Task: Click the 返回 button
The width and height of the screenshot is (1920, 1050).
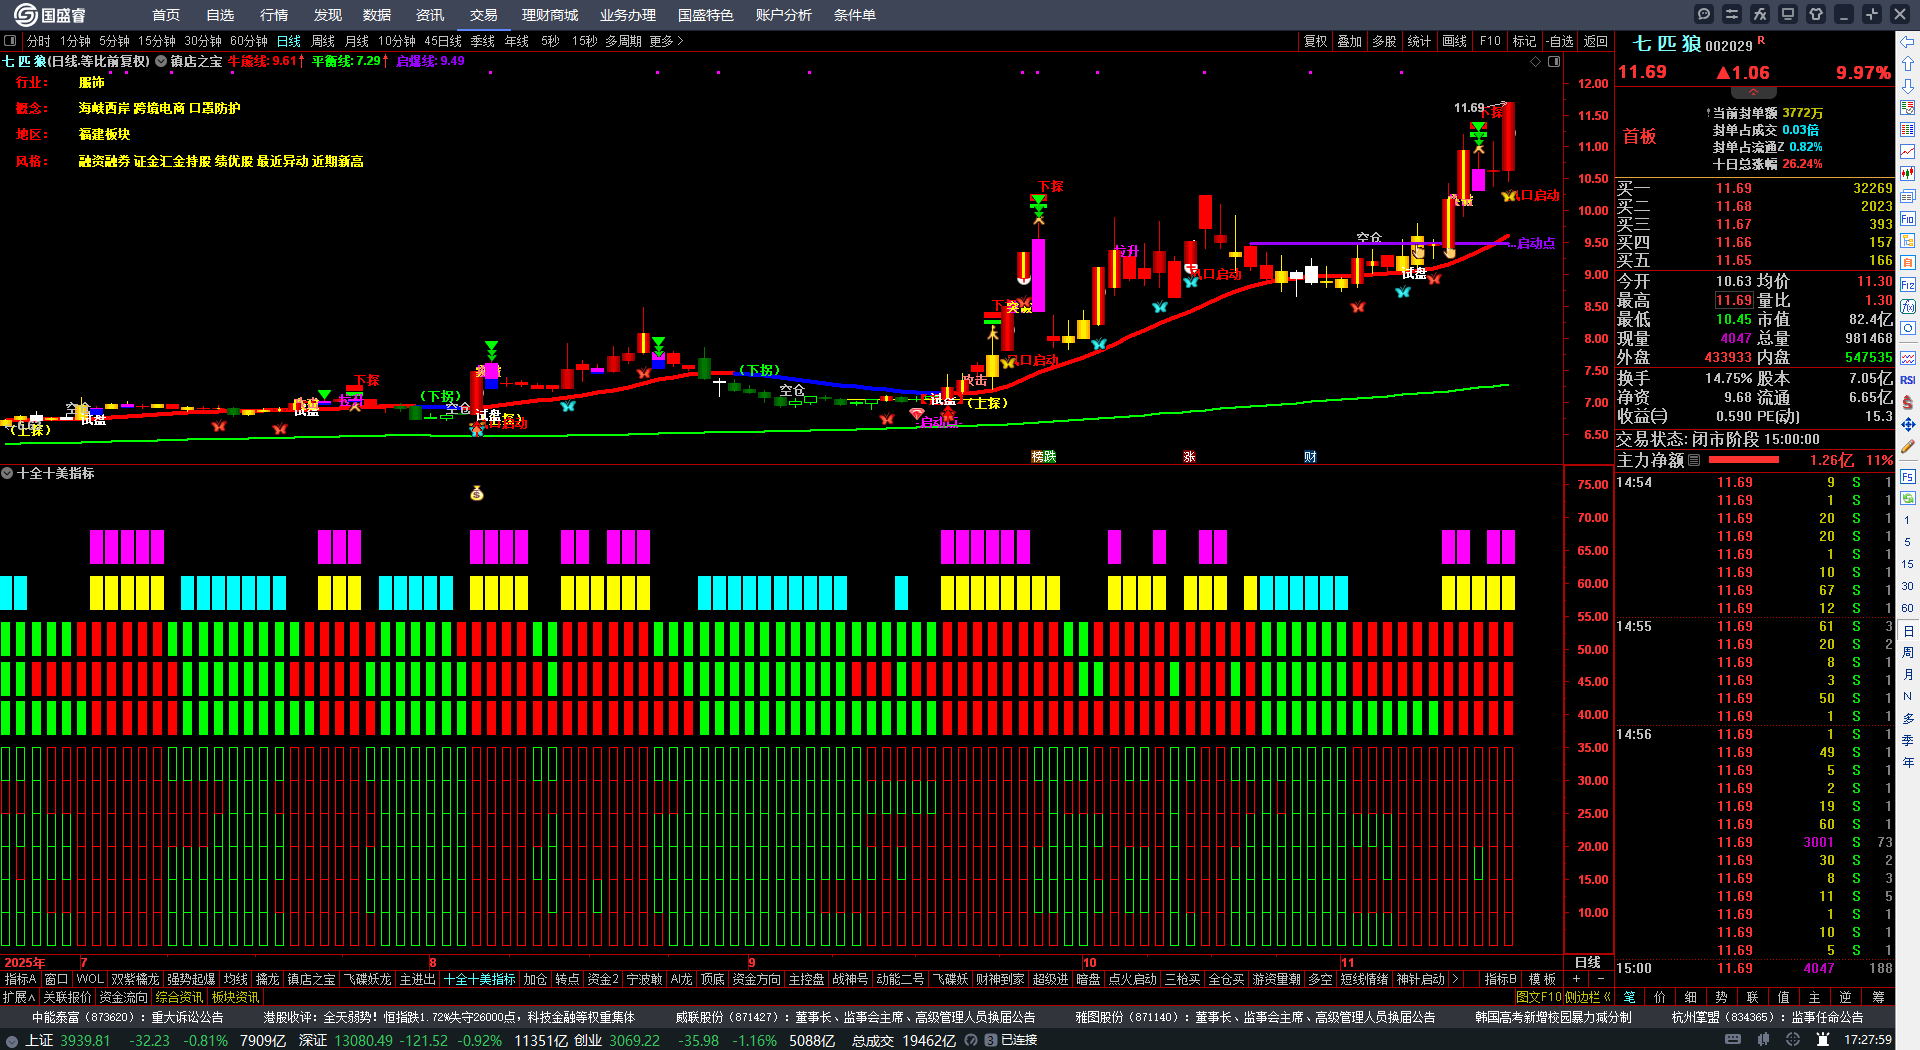Action: (1596, 41)
